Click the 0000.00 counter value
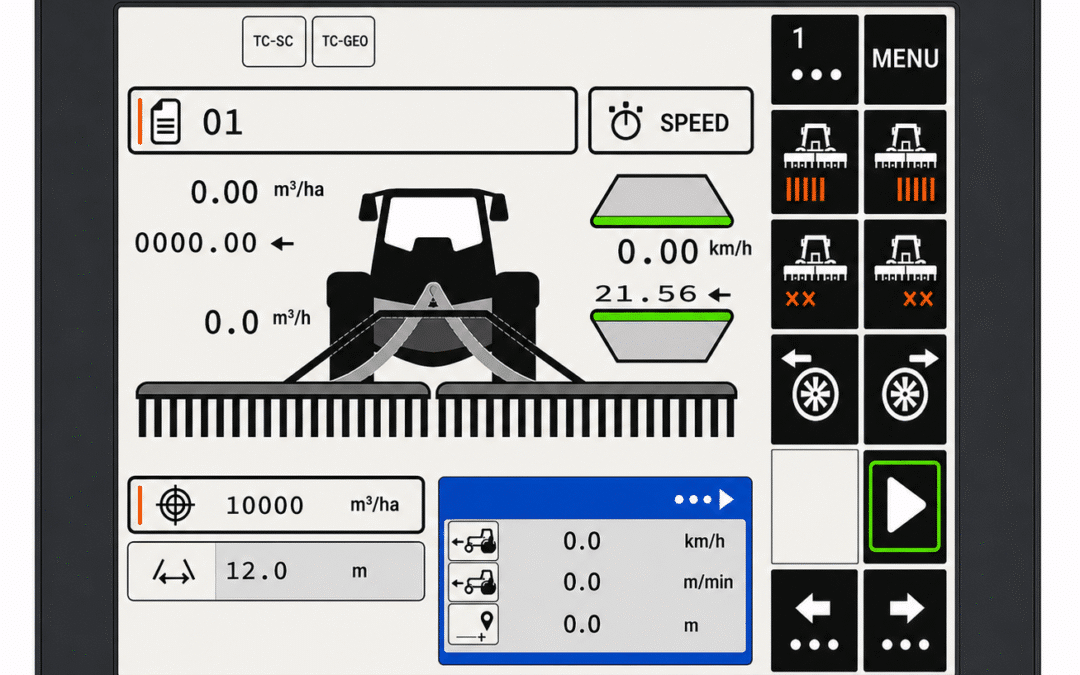The image size is (1080, 675). [x=196, y=243]
